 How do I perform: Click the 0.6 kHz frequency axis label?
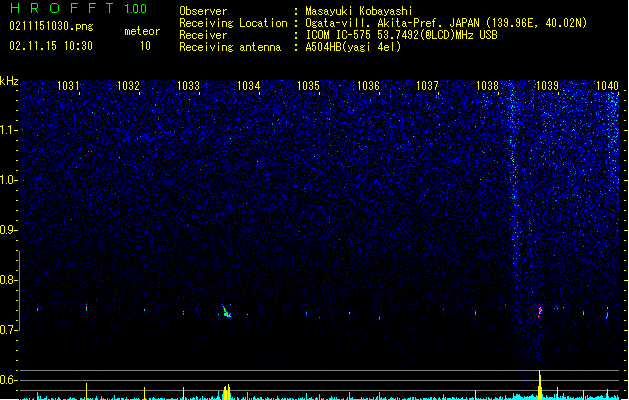click(8, 380)
